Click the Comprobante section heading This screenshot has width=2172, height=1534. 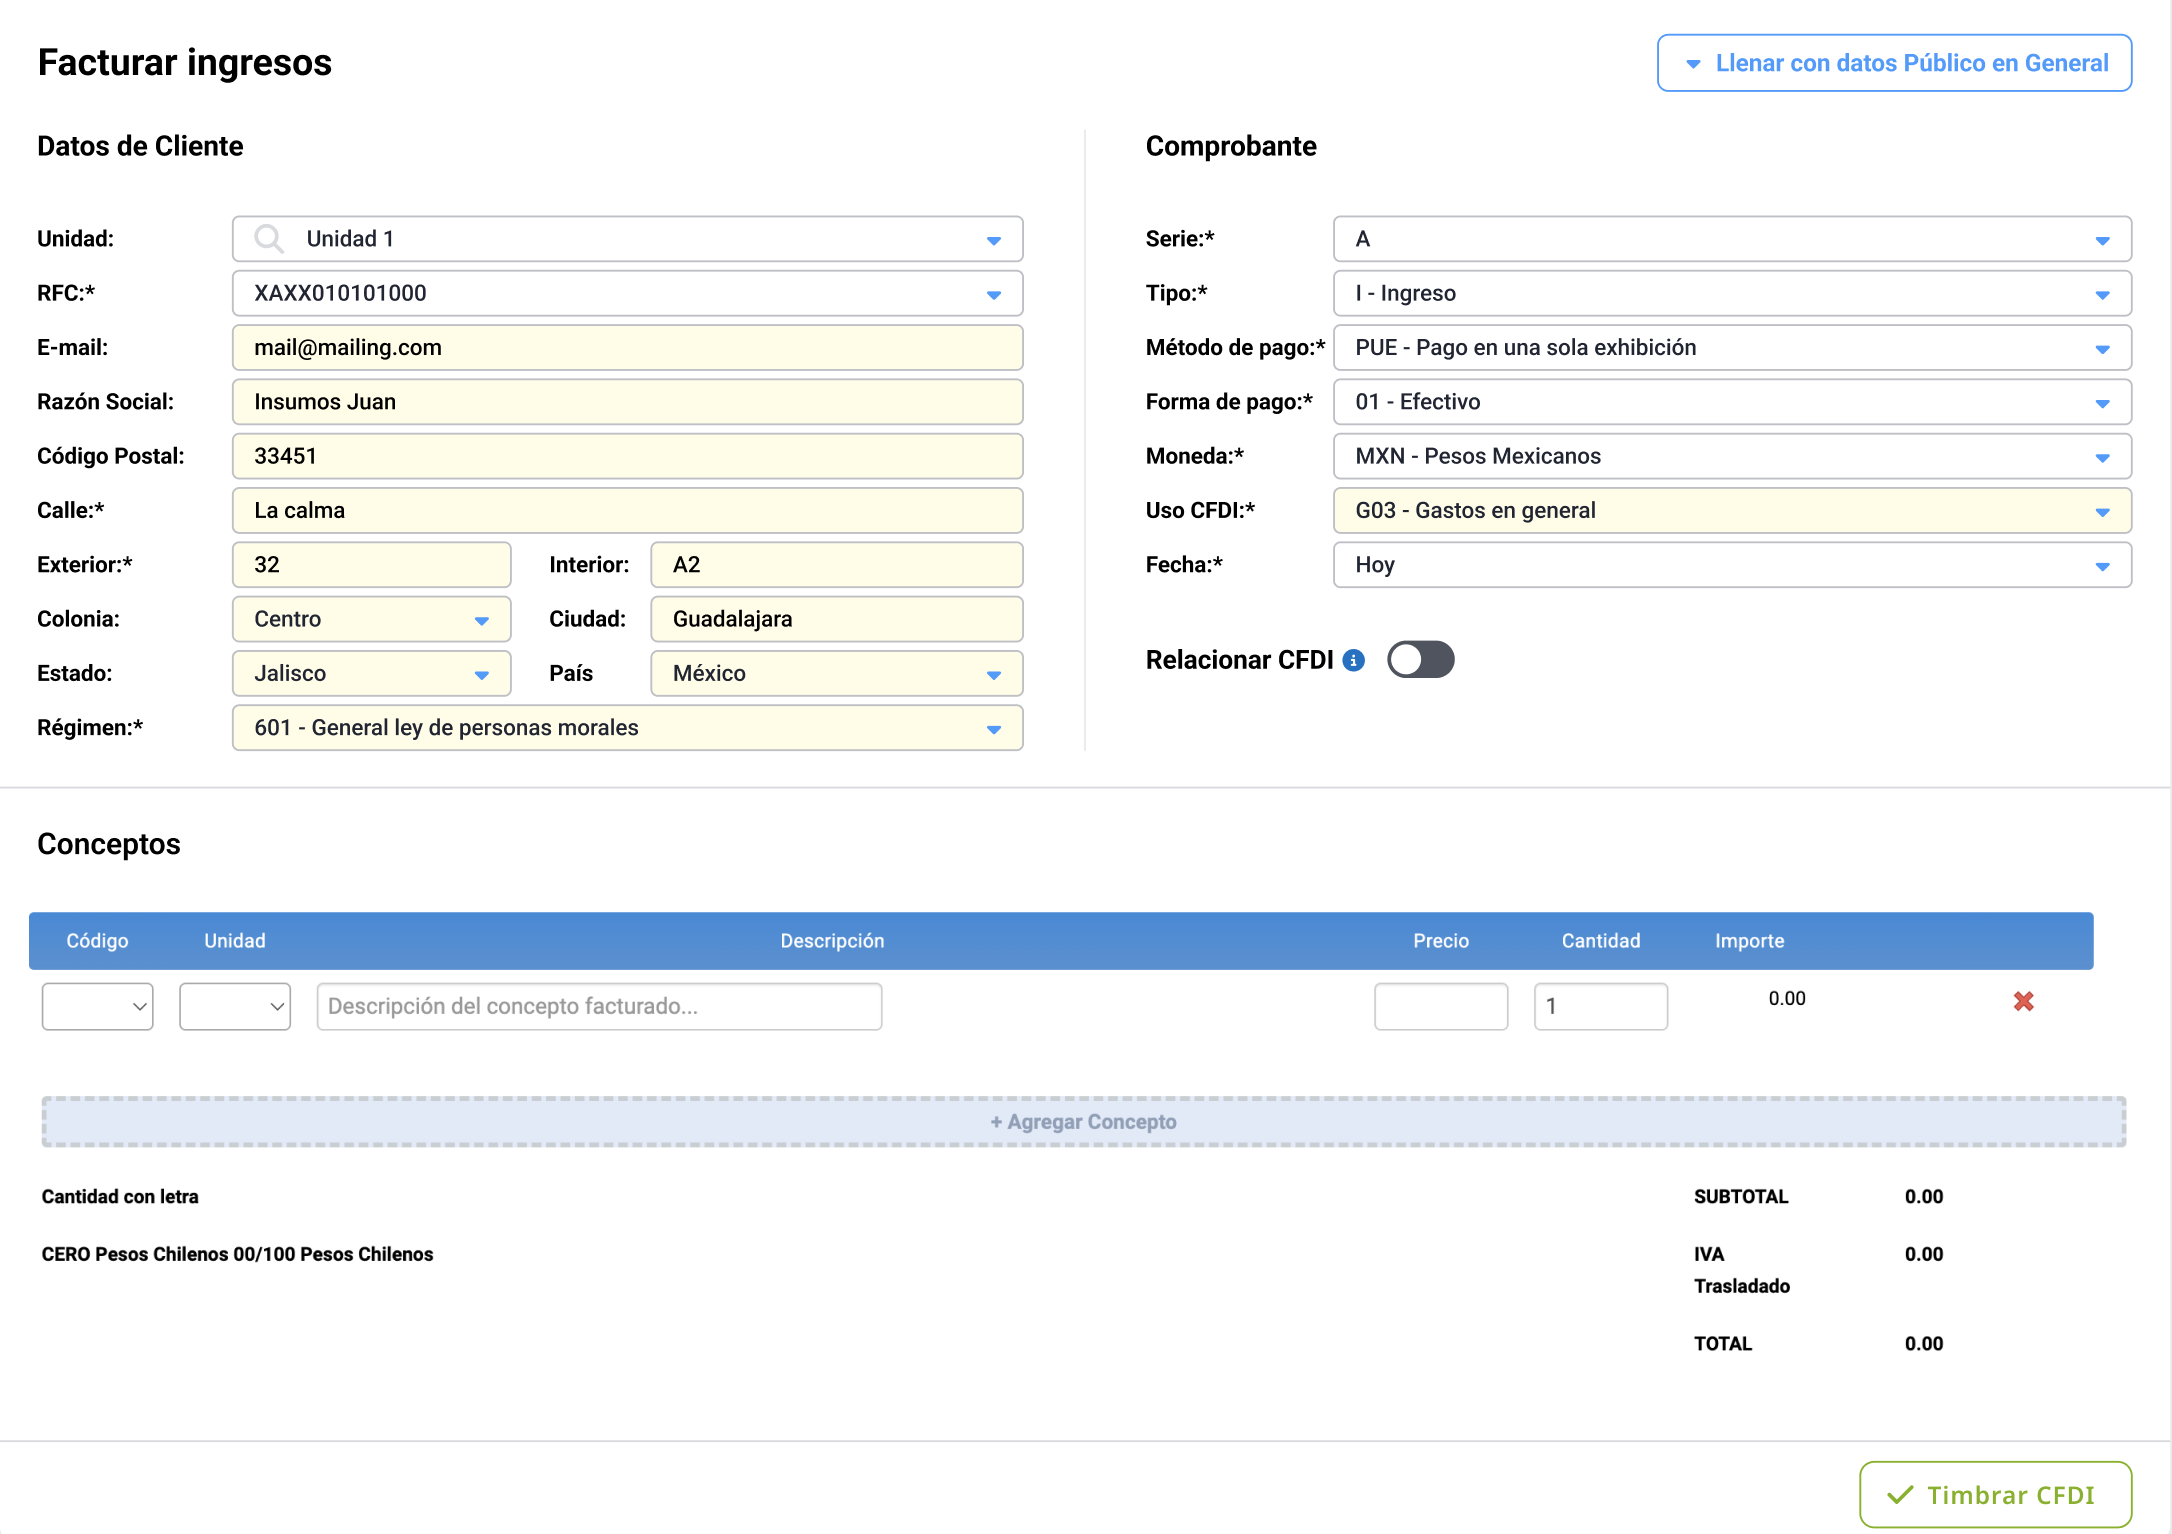[x=1231, y=146]
